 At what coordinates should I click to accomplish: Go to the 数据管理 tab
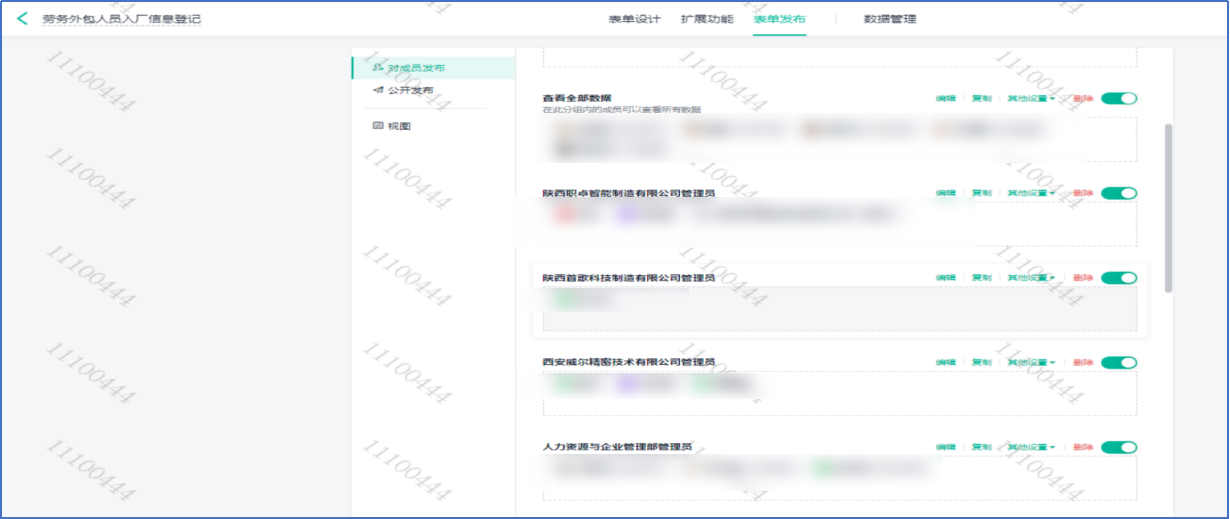tap(890, 19)
